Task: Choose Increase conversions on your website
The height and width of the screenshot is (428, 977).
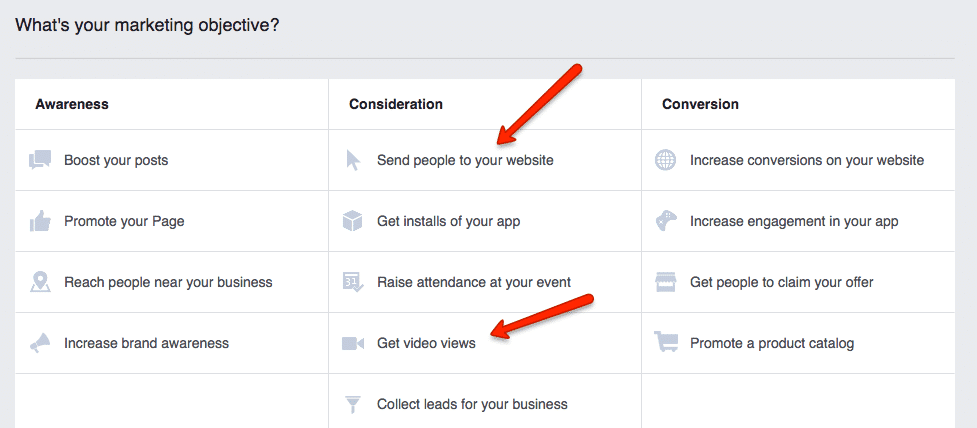Action: pyautogui.click(x=806, y=160)
